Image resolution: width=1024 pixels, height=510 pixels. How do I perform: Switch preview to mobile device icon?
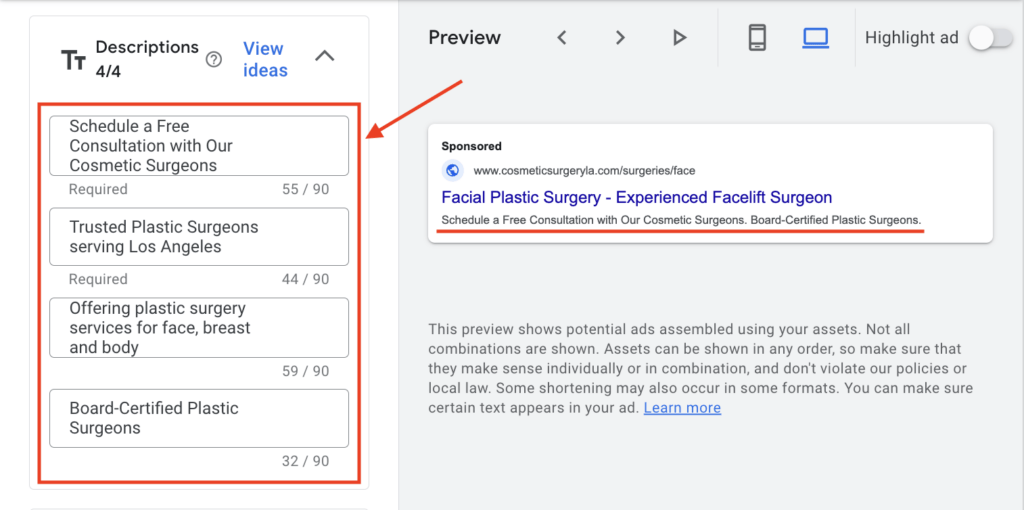coord(757,37)
